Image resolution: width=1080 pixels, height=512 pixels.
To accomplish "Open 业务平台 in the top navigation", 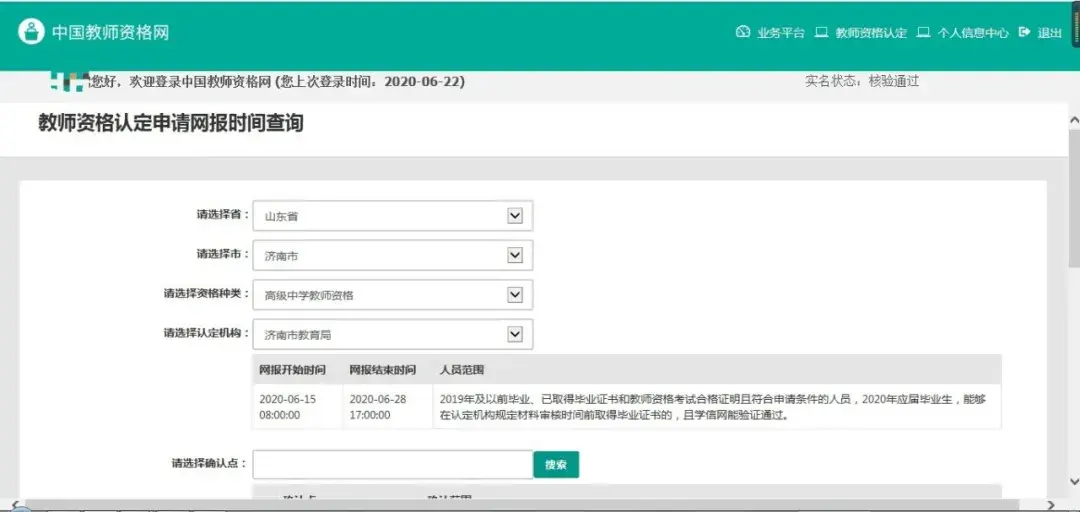I will [780, 32].
